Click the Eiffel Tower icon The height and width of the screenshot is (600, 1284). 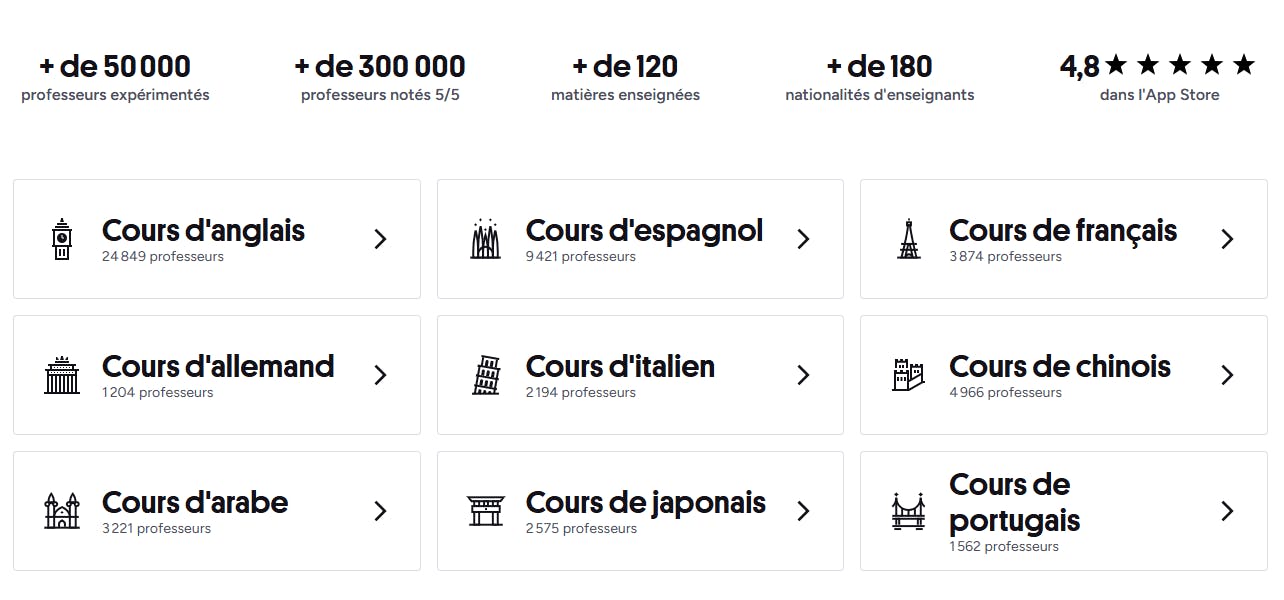909,239
